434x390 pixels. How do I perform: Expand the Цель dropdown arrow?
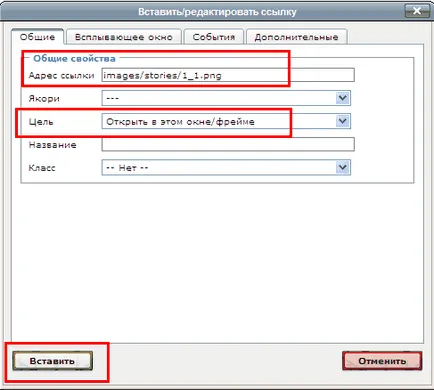(x=343, y=121)
